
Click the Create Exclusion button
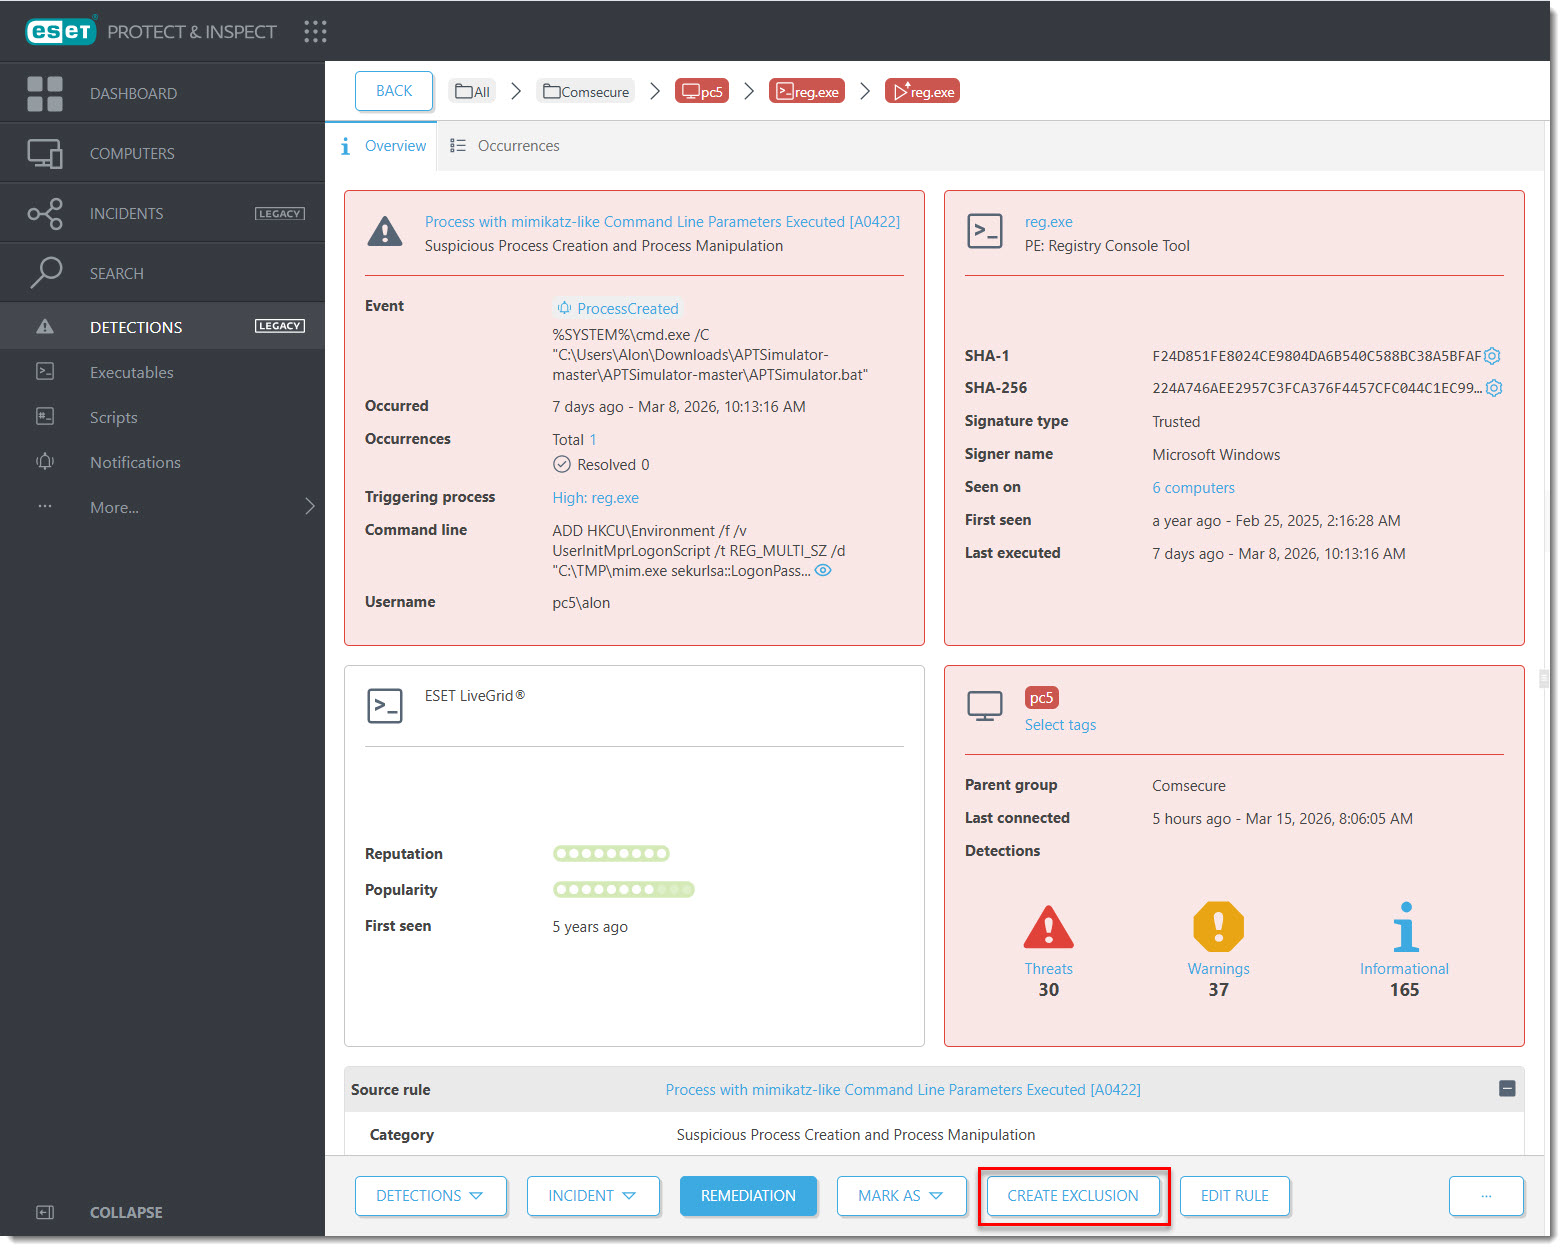pos(1073,1196)
